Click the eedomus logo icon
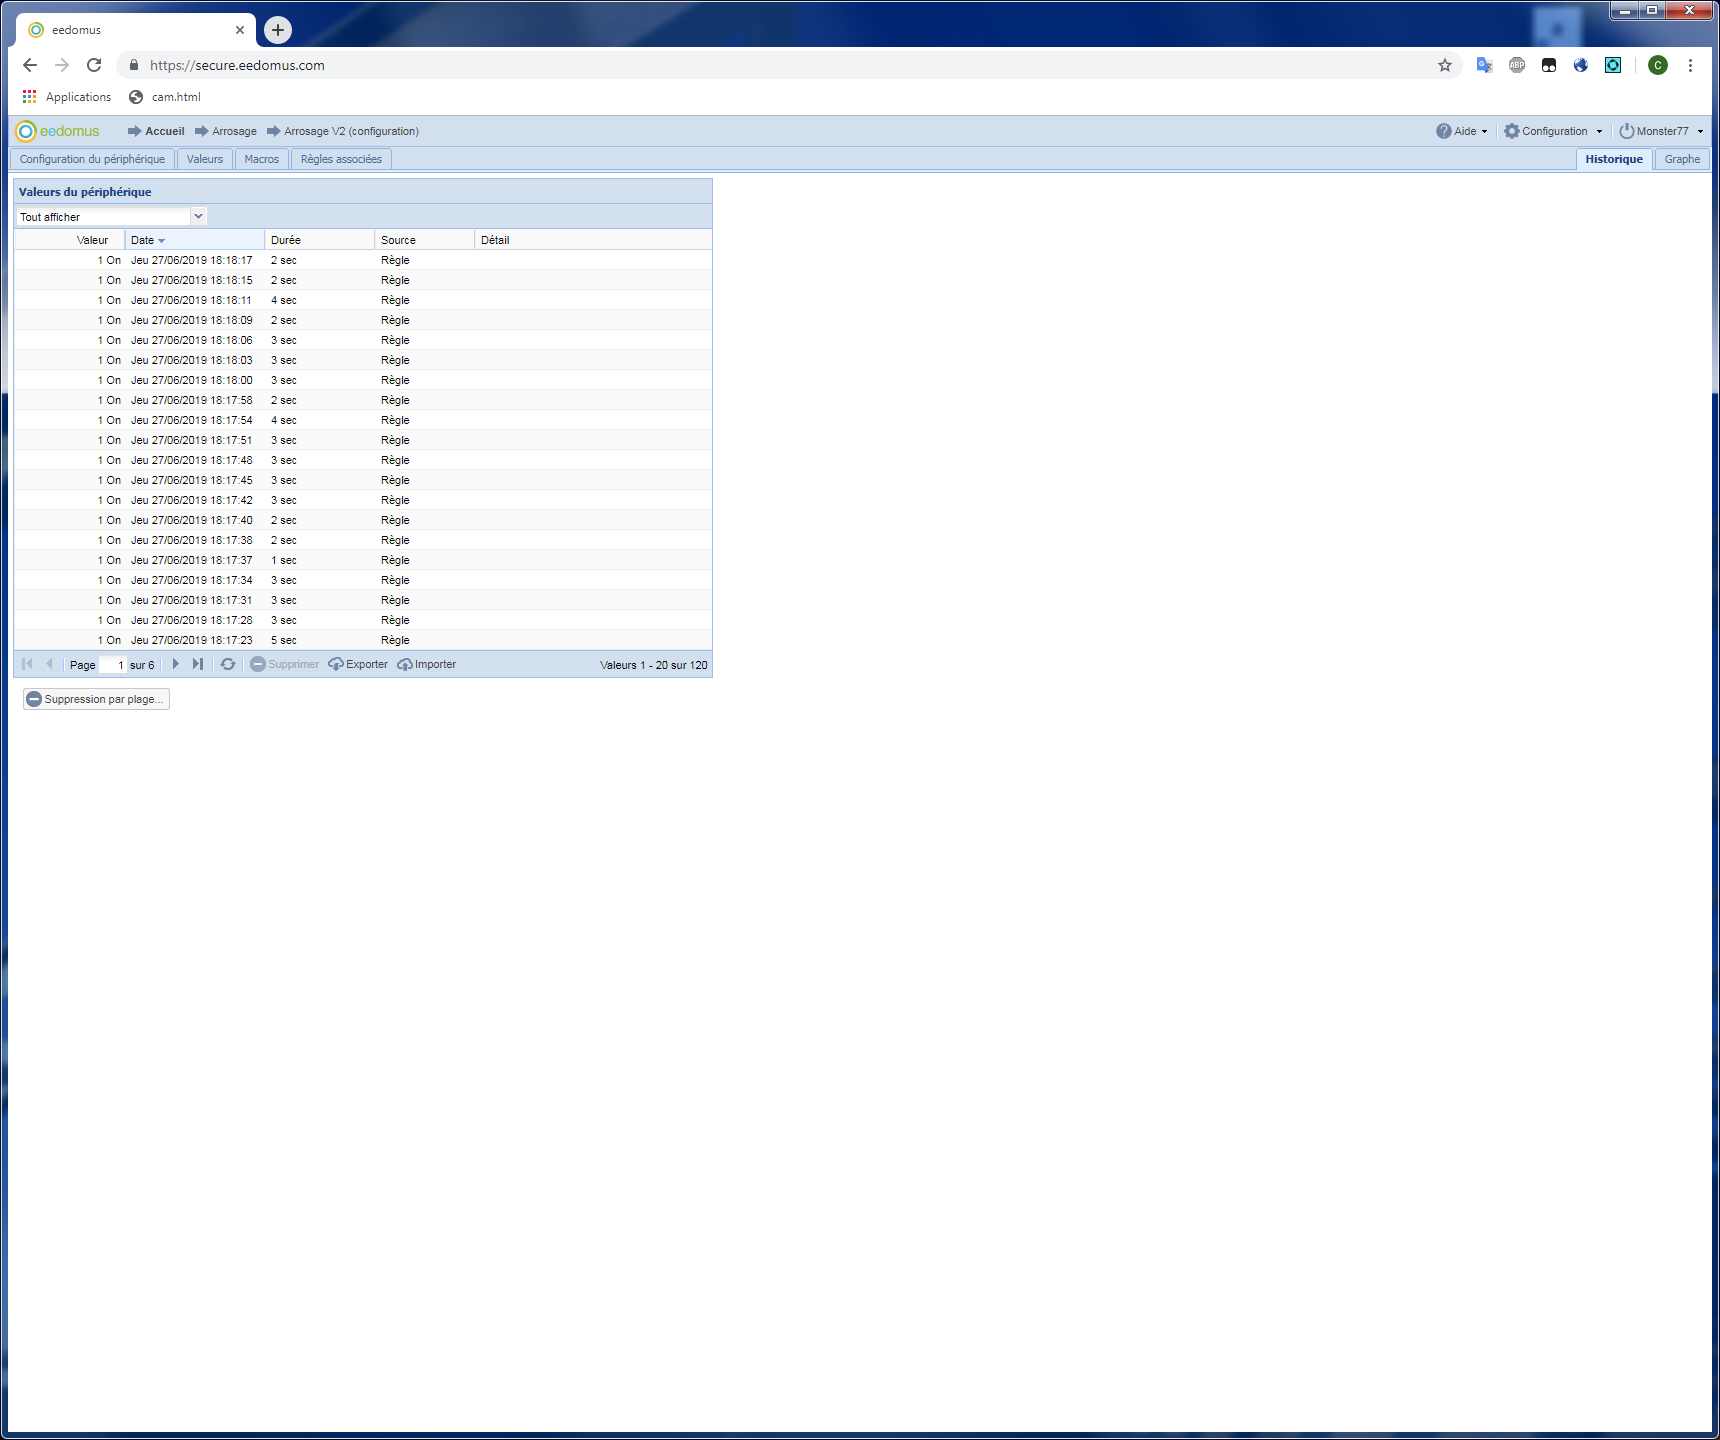Screen dimensions: 1720x1440 pos(26,131)
